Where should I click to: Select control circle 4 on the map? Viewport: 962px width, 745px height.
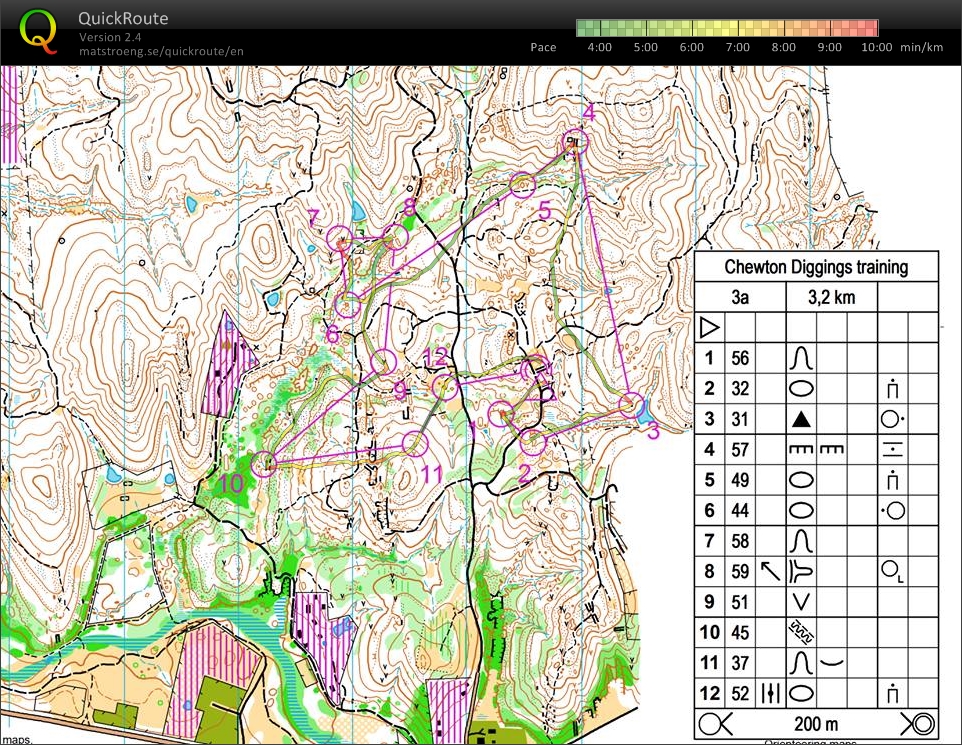coord(576,142)
